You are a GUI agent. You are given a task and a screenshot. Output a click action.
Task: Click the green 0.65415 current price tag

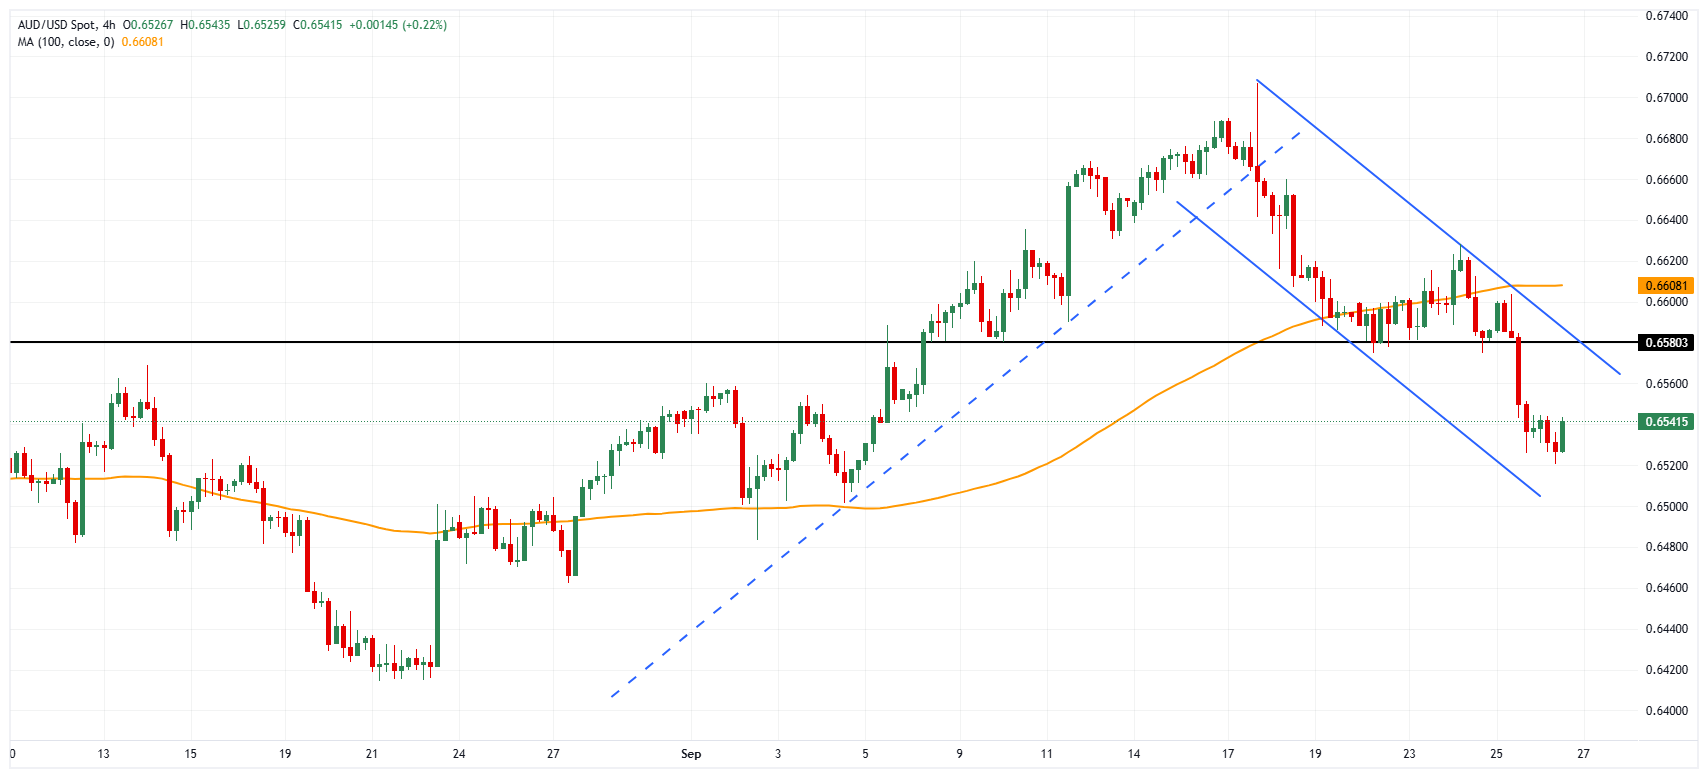coord(1666,422)
